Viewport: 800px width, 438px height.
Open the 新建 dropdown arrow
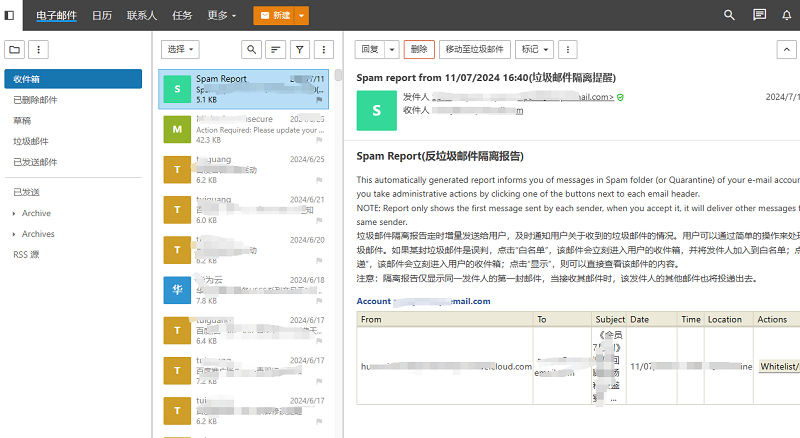pos(302,16)
